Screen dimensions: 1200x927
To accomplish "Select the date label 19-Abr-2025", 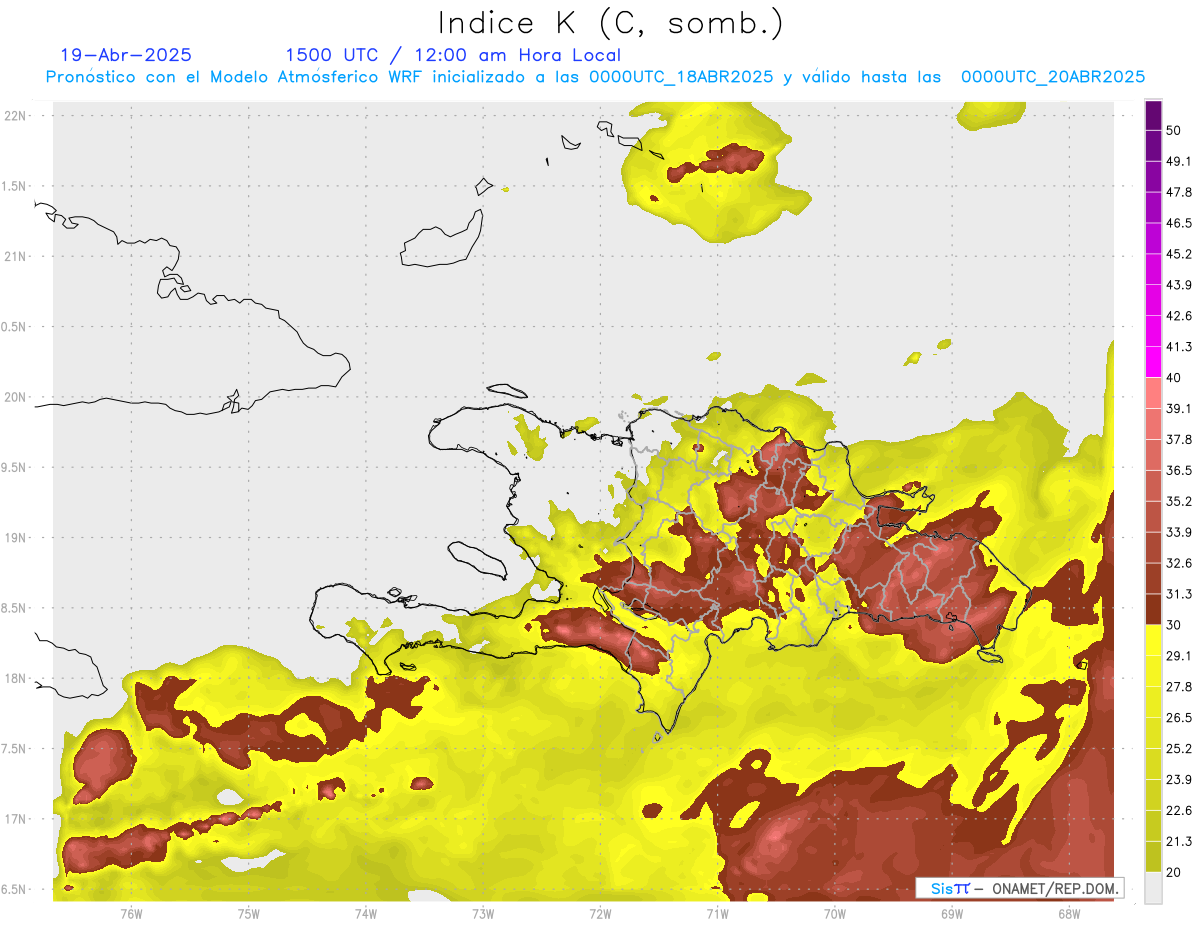I will point(126,55).
